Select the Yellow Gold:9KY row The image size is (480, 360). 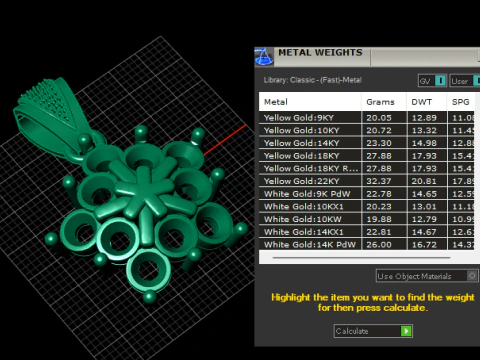pyautogui.click(x=367, y=118)
